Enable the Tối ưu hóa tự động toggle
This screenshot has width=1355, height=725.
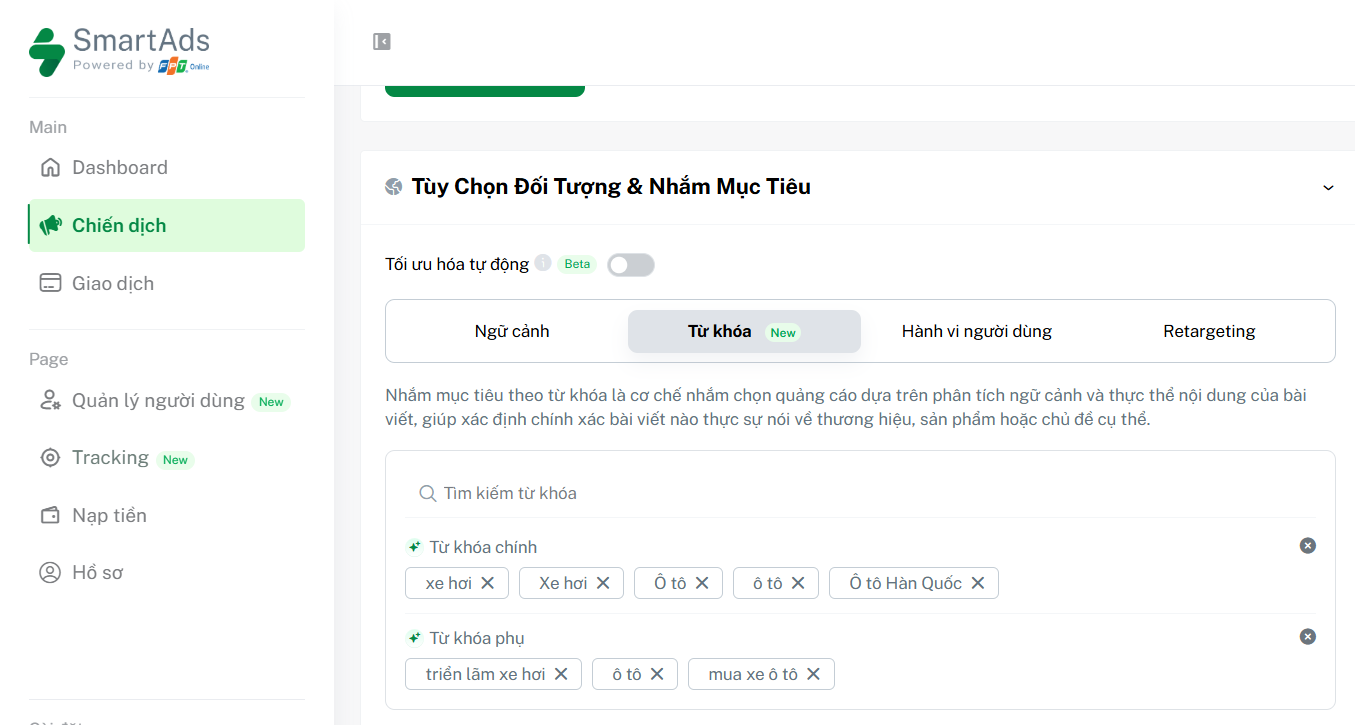click(x=631, y=264)
